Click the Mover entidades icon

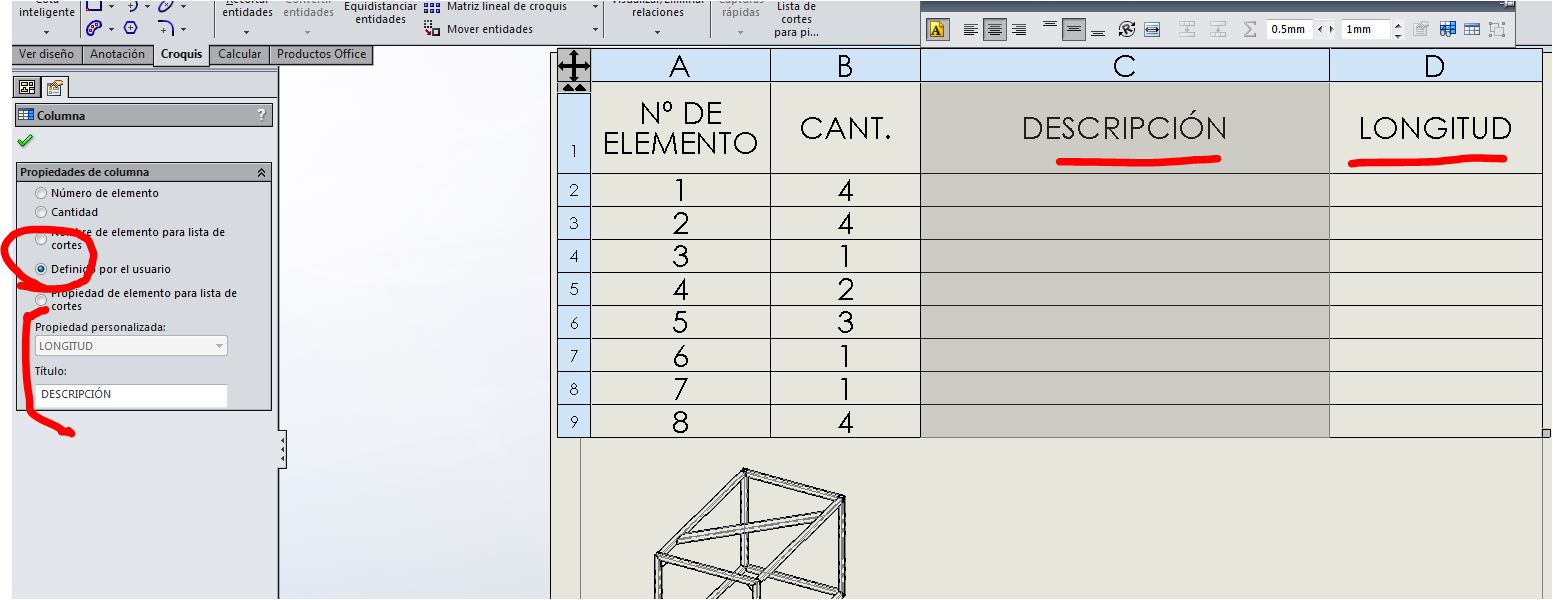click(x=432, y=29)
